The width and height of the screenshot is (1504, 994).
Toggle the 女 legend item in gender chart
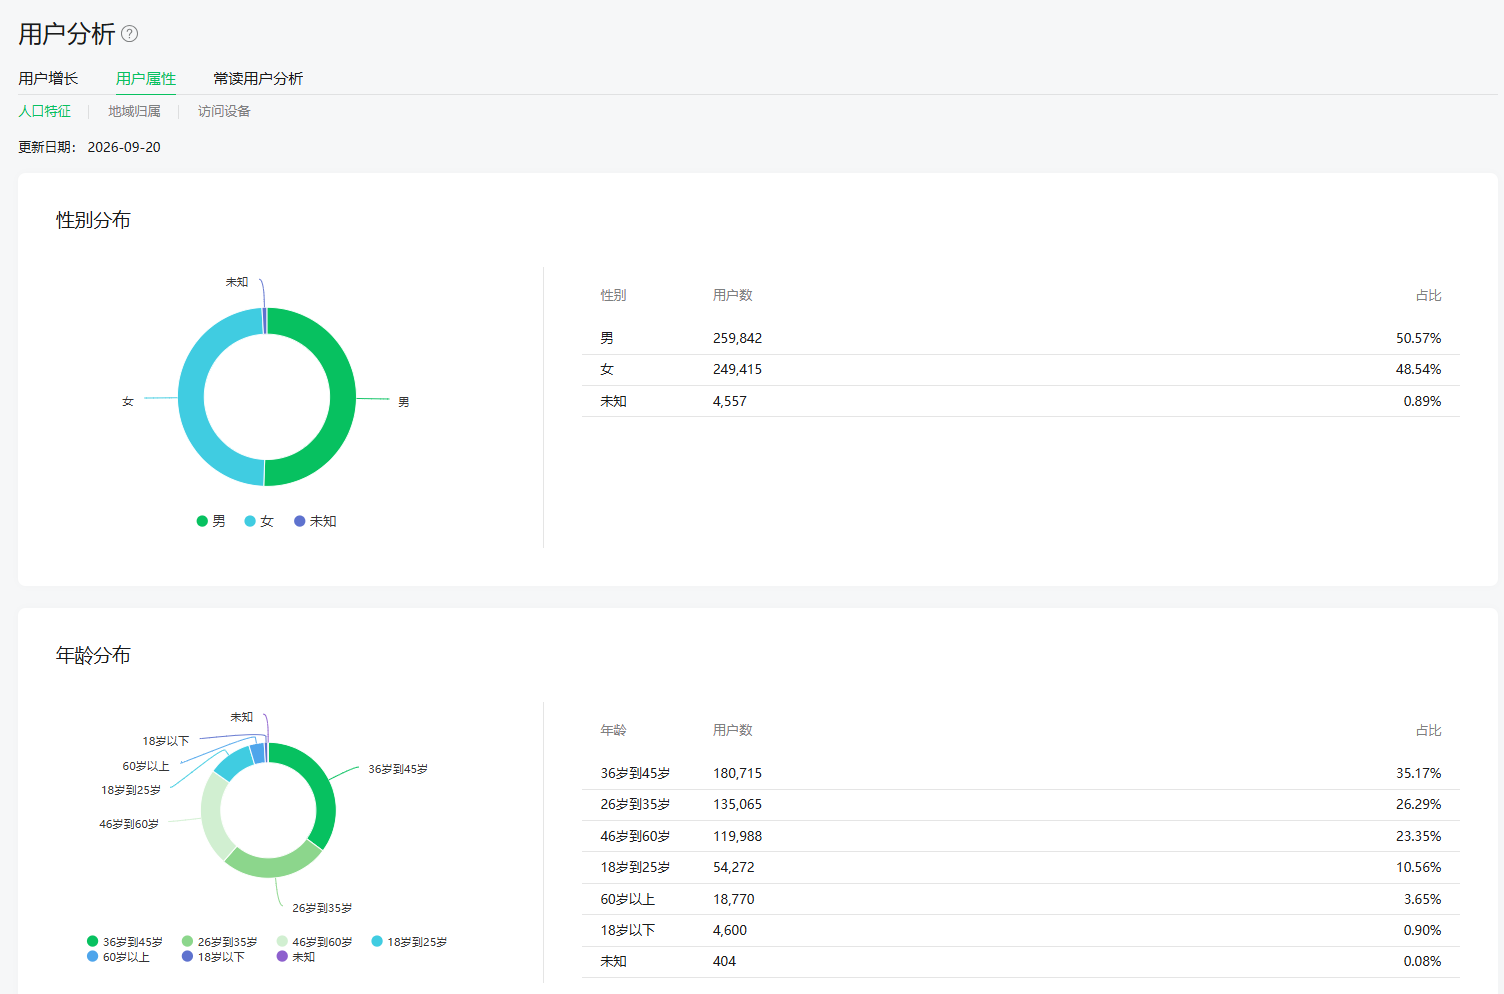[259, 521]
